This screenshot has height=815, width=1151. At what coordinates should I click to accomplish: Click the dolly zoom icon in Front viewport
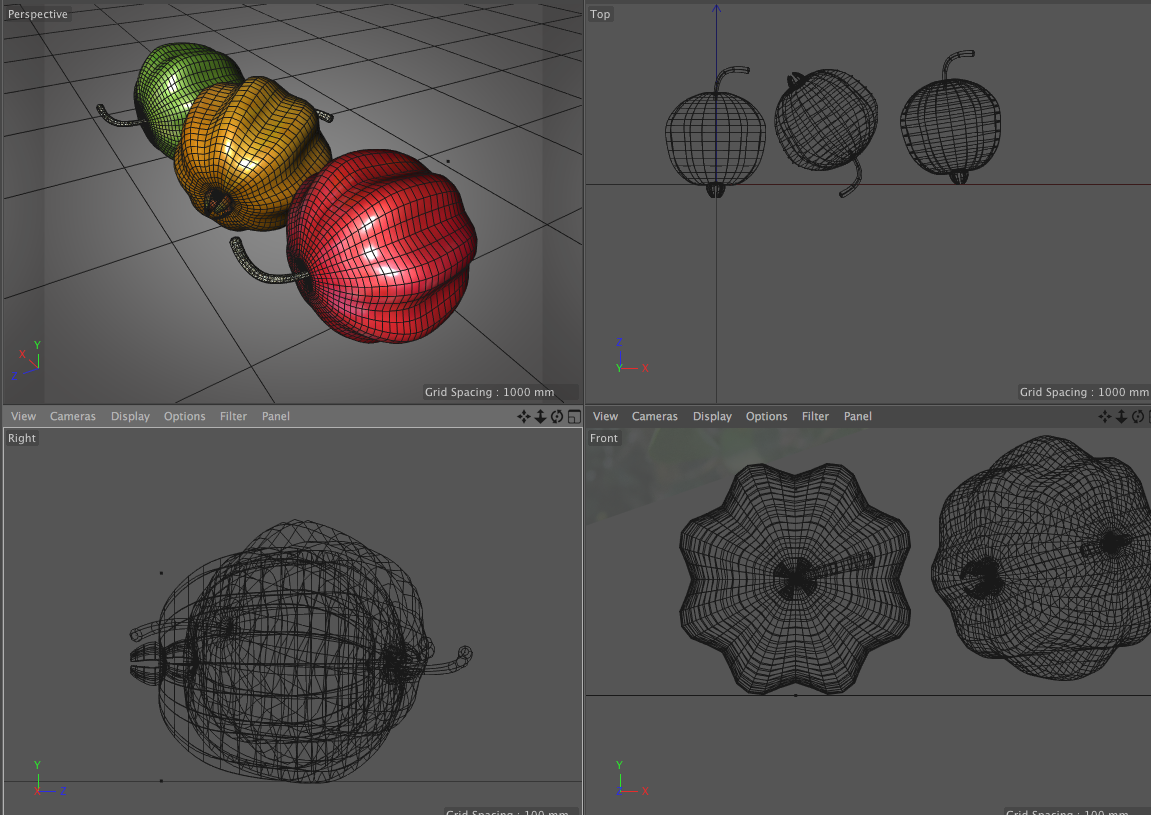[x=1122, y=416]
